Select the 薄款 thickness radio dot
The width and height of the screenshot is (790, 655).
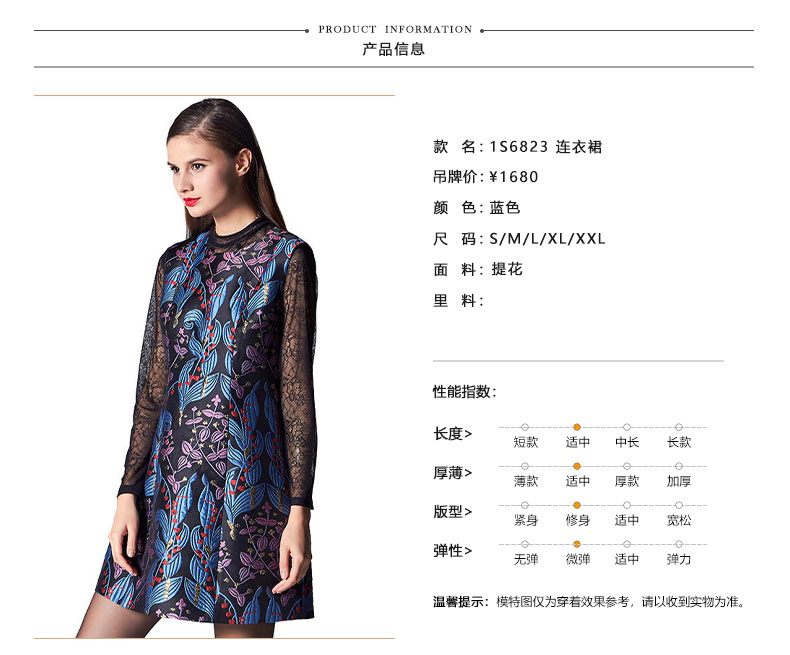[x=525, y=466]
